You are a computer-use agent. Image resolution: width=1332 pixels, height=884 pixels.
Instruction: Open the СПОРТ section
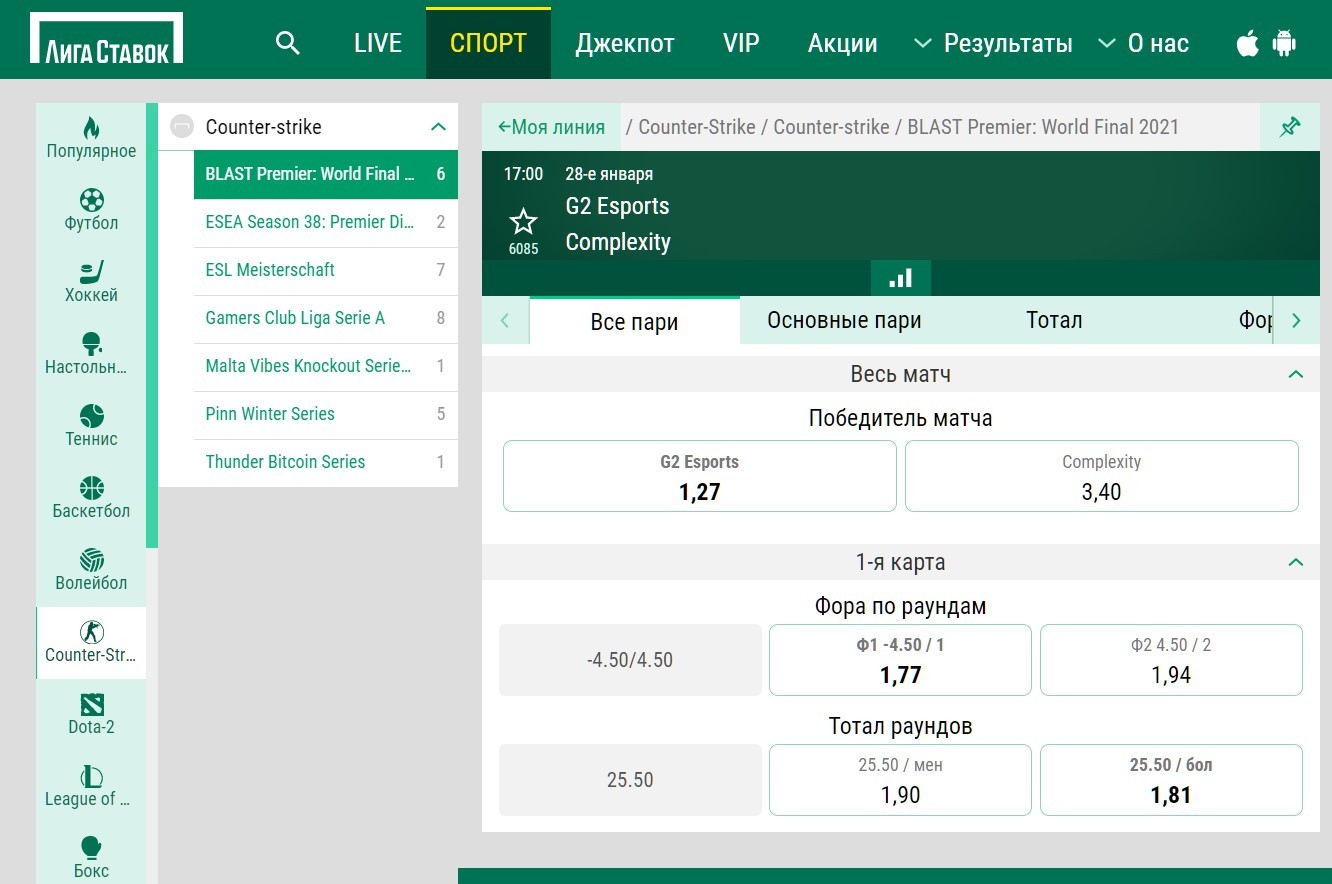coord(488,43)
